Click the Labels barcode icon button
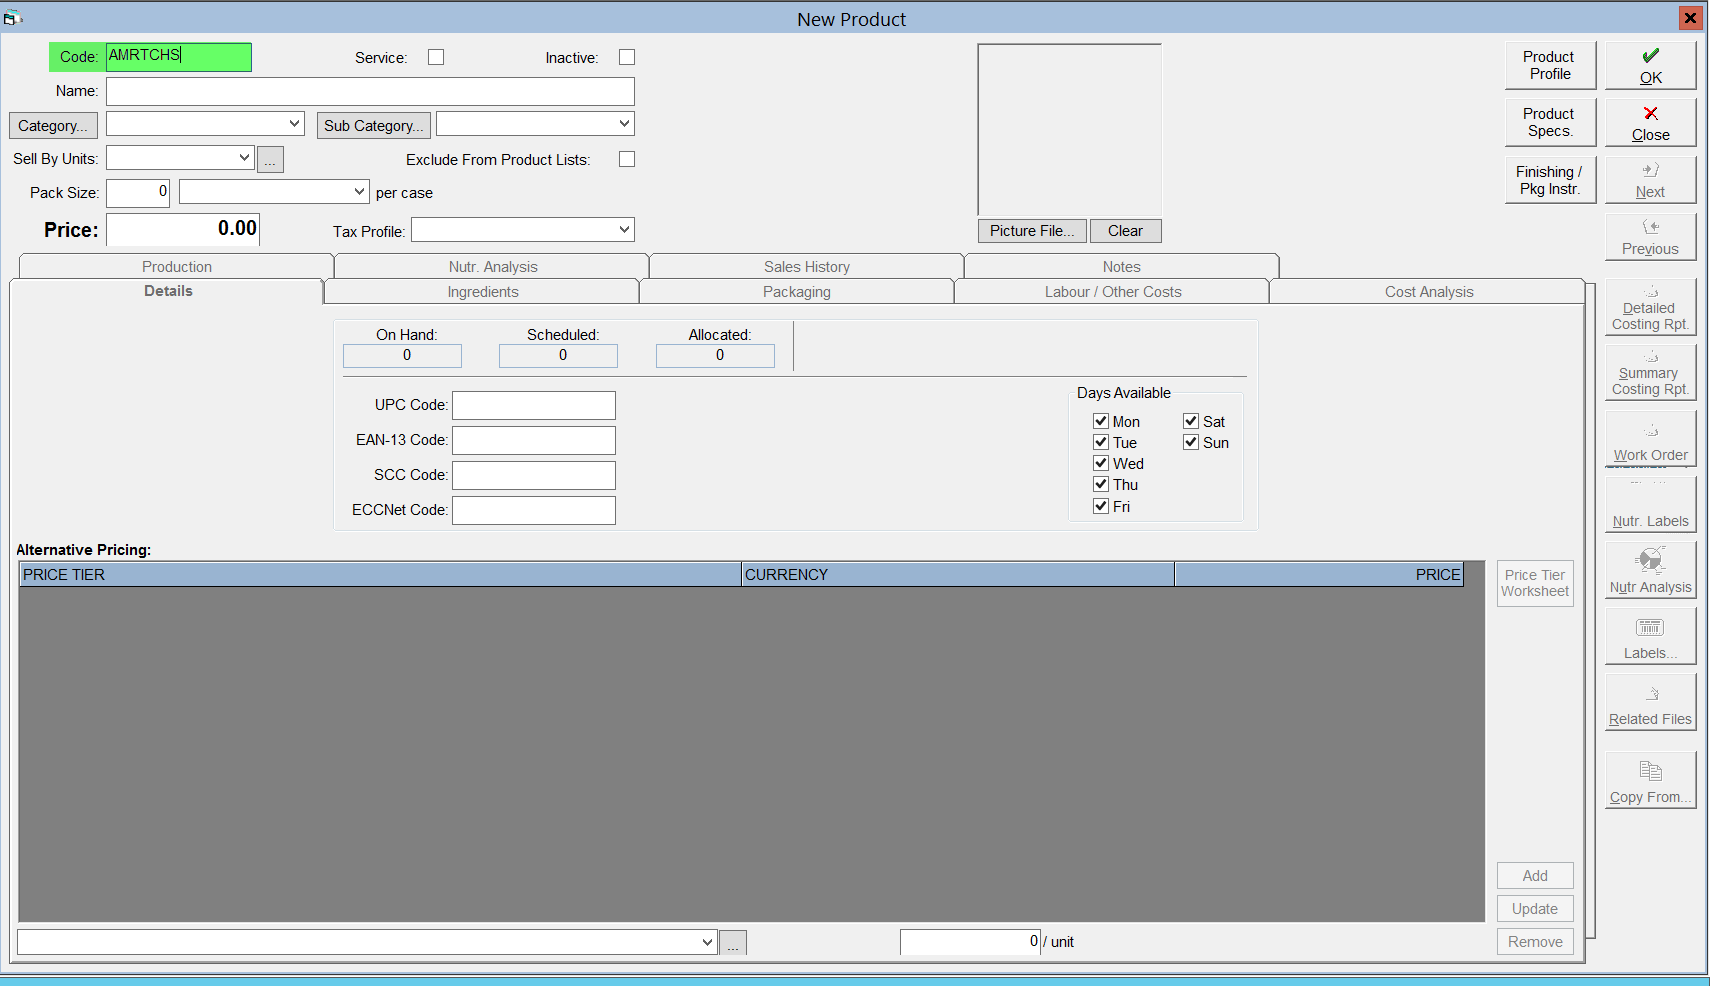1710x986 pixels. point(1650,637)
